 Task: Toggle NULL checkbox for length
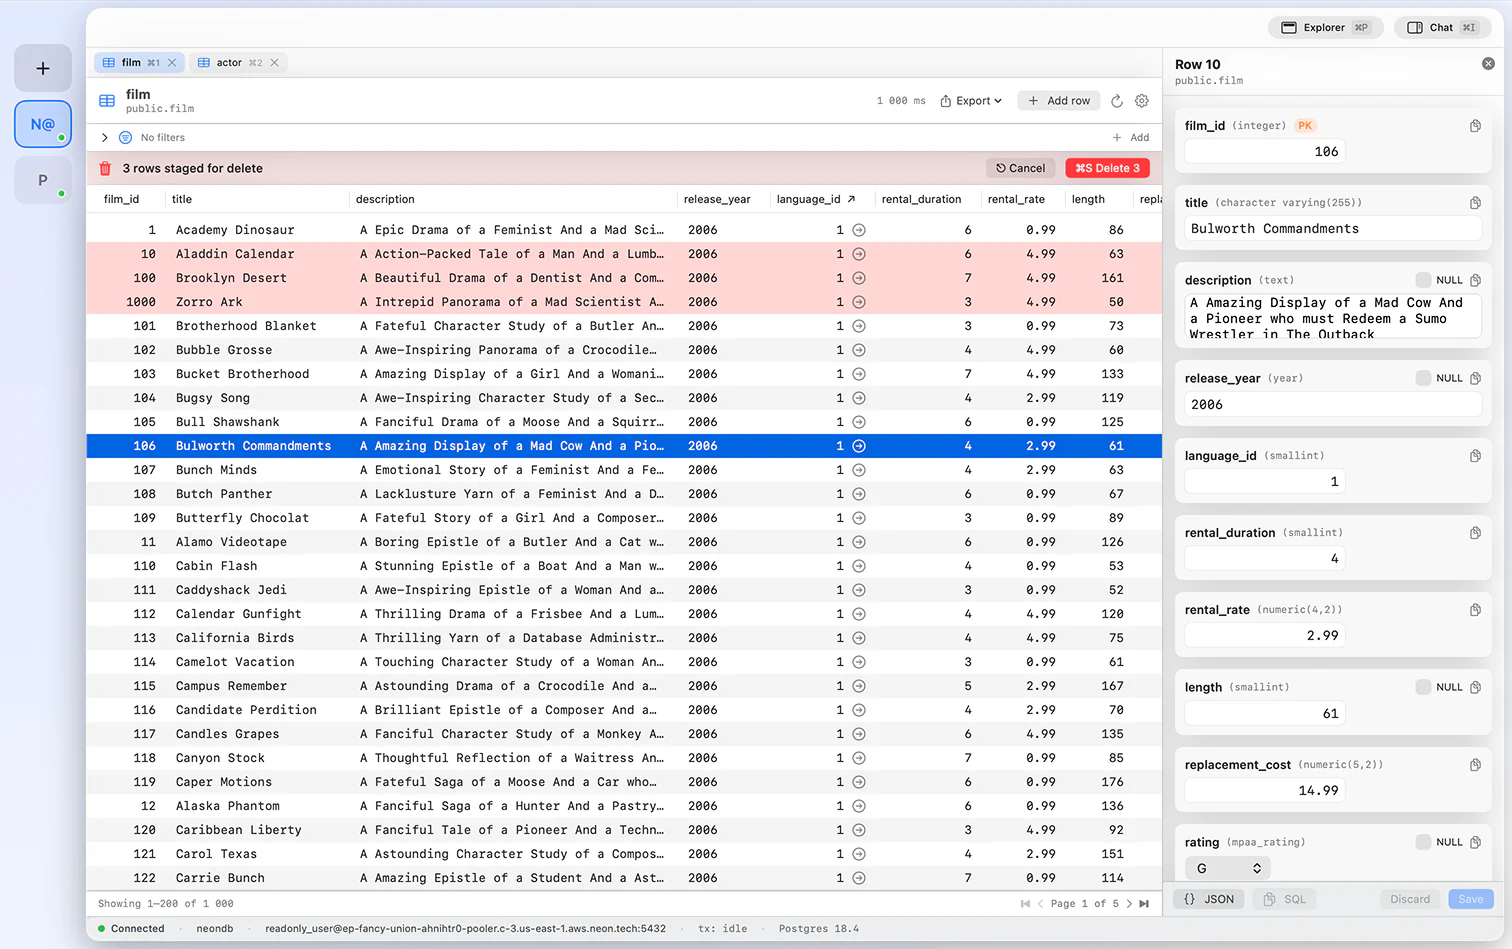1423,687
